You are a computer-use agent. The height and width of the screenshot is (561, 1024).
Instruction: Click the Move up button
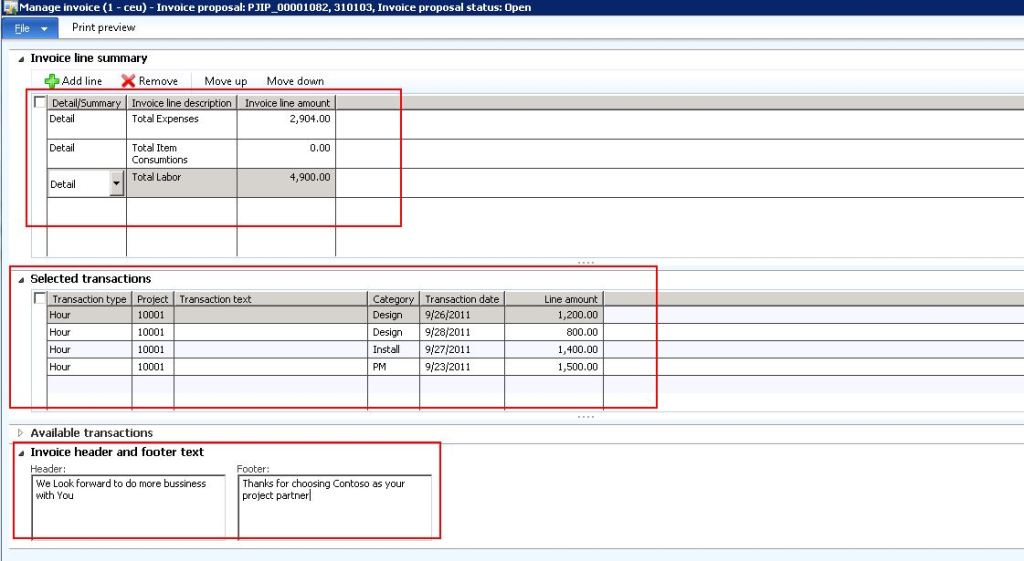coord(225,81)
